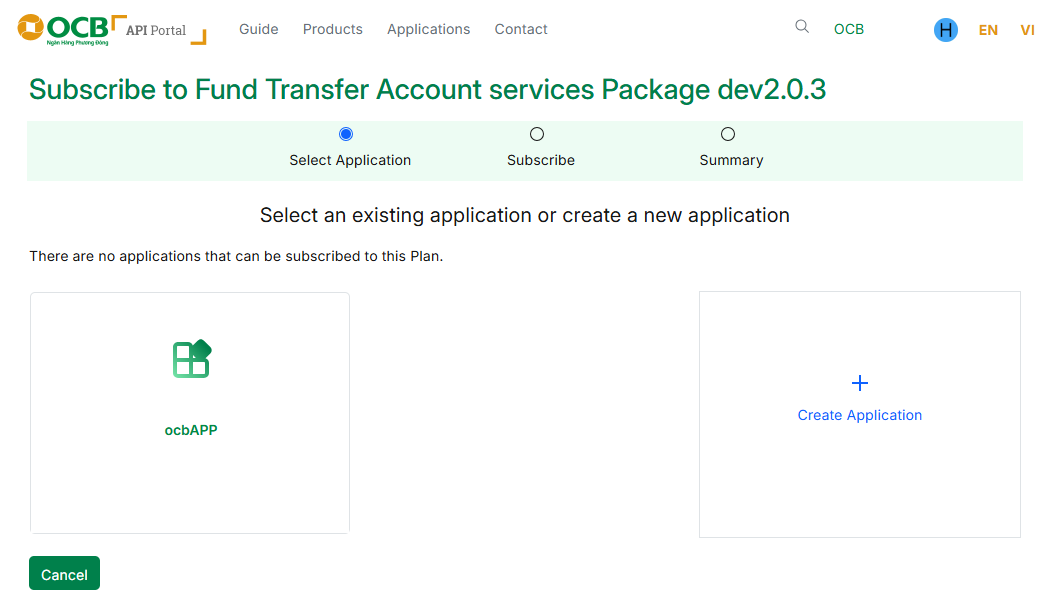Click the OCB API Portal logo
The image size is (1044, 607).
click(111, 29)
